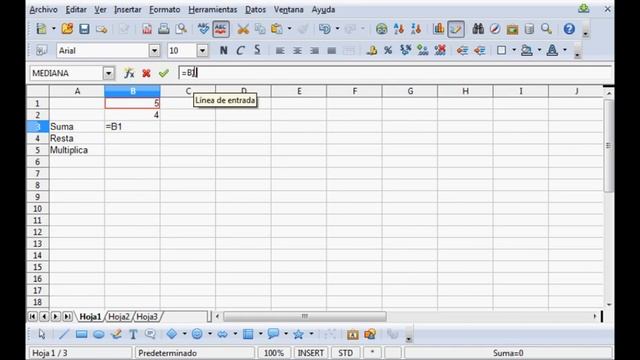The width and height of the screenshot is (640, 360).
Task: Open the Herramientas menu
Action: tap(213, 9)
